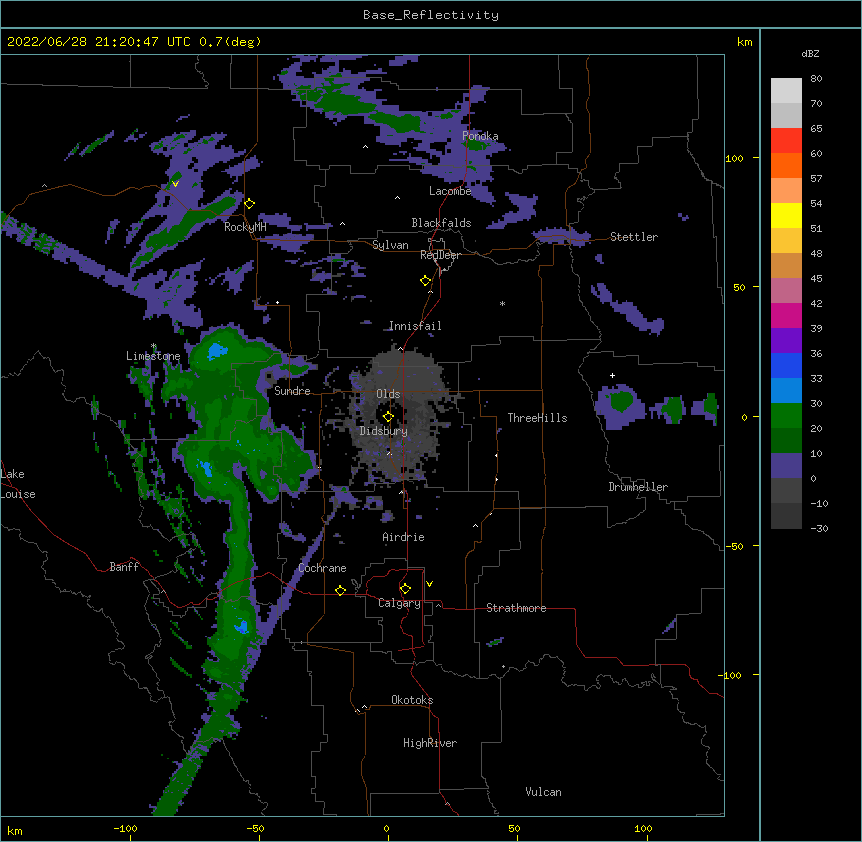Click the Cochrane label
862x842 pixels.
coord(323,568)
